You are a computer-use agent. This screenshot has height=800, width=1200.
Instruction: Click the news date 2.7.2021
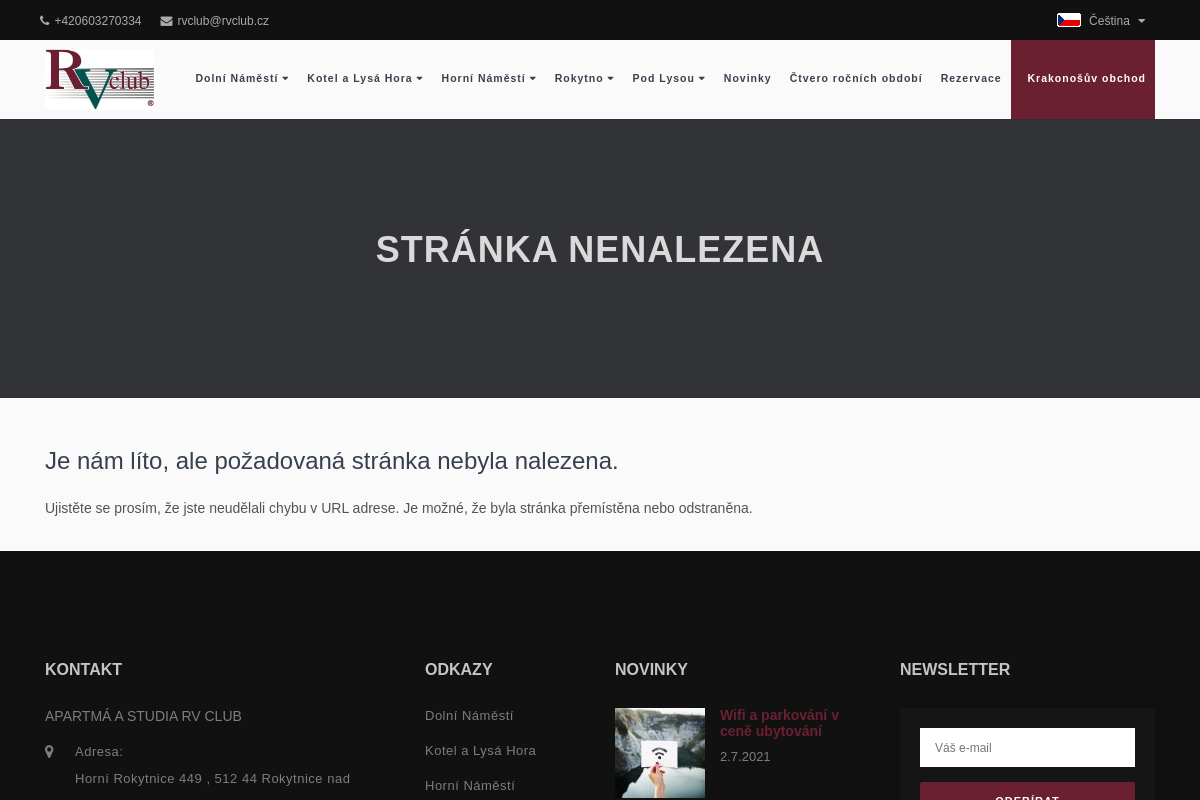[x=745, y=757]
